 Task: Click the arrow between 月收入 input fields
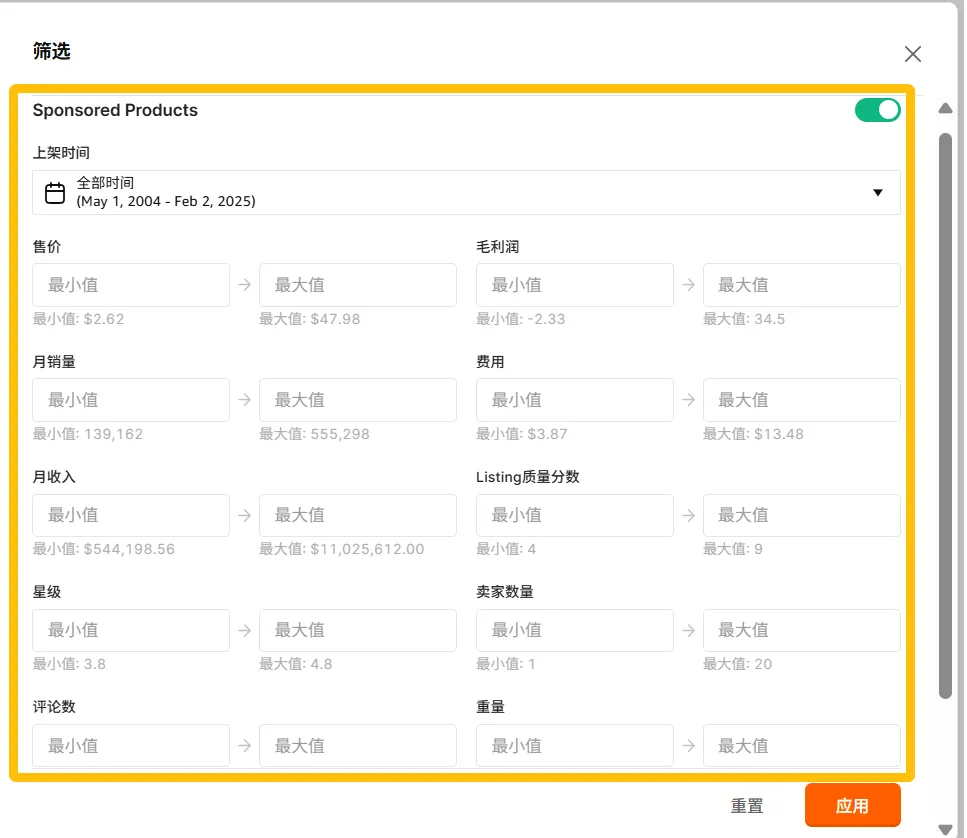(244, 515)
